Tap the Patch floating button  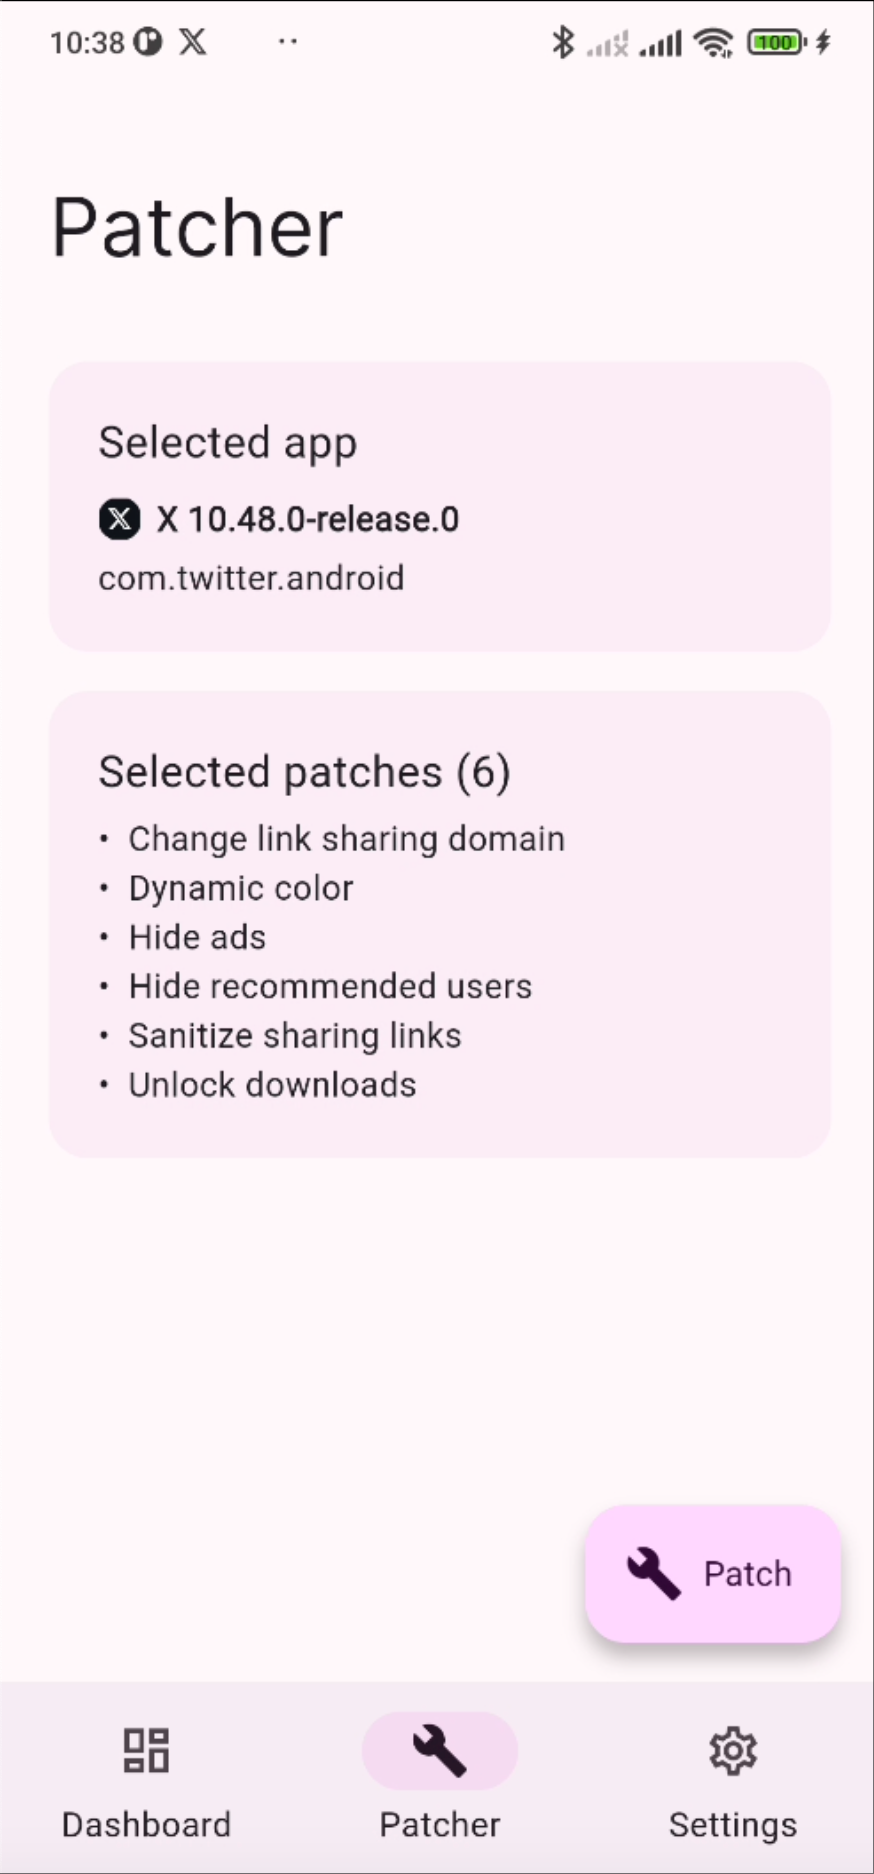click(x=713, y=1573)
